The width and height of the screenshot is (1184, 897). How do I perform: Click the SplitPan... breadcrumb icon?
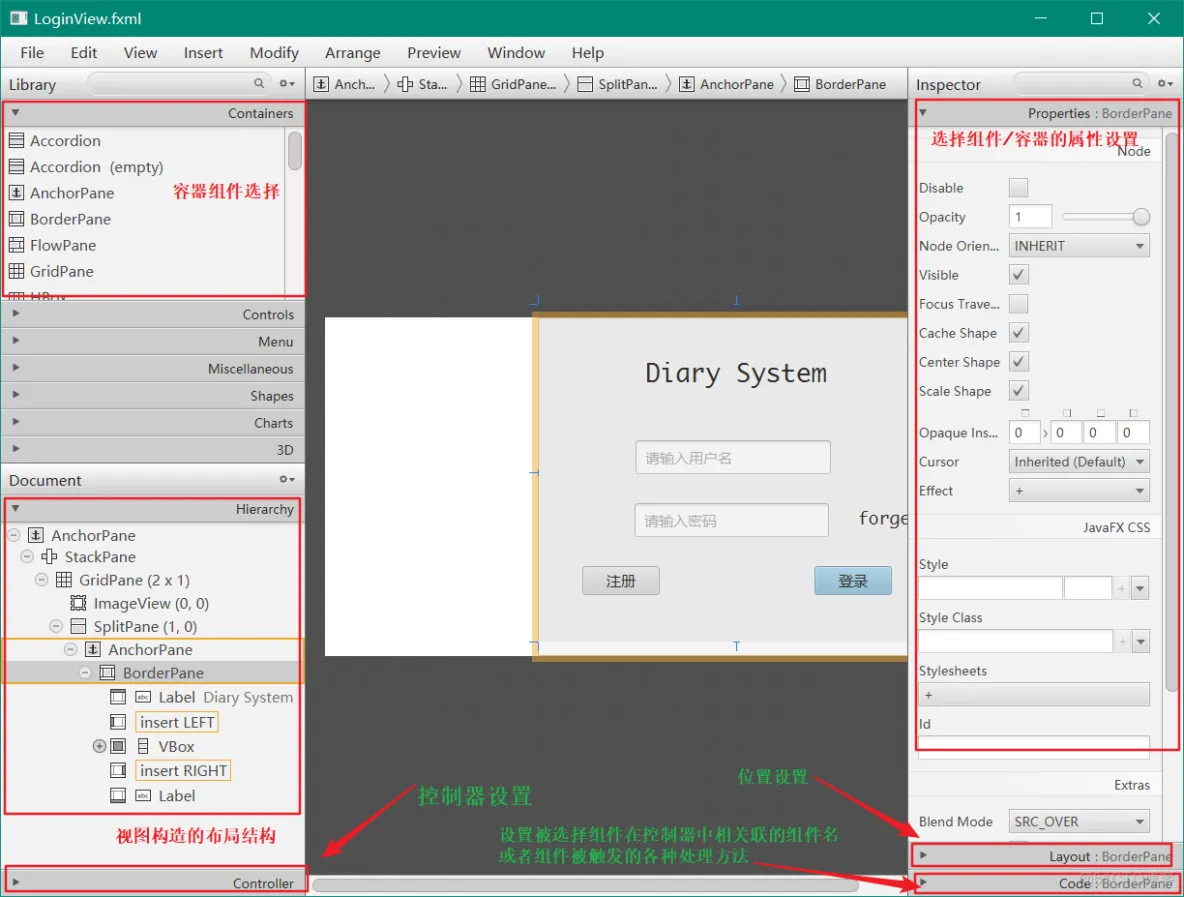tap(585, 84)
